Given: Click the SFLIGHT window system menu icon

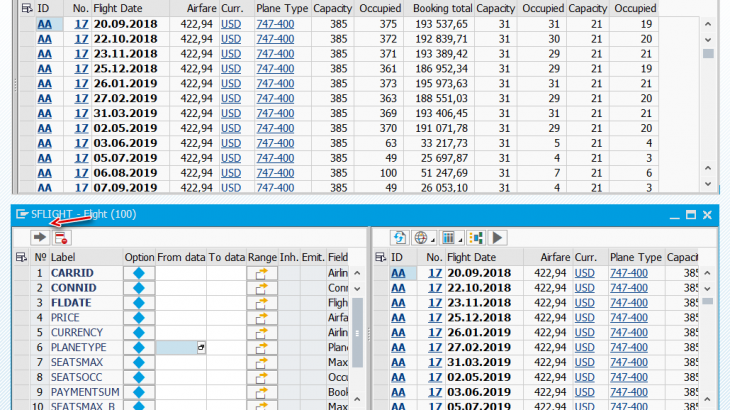Looking at the screenshot, I should point(22,214).
